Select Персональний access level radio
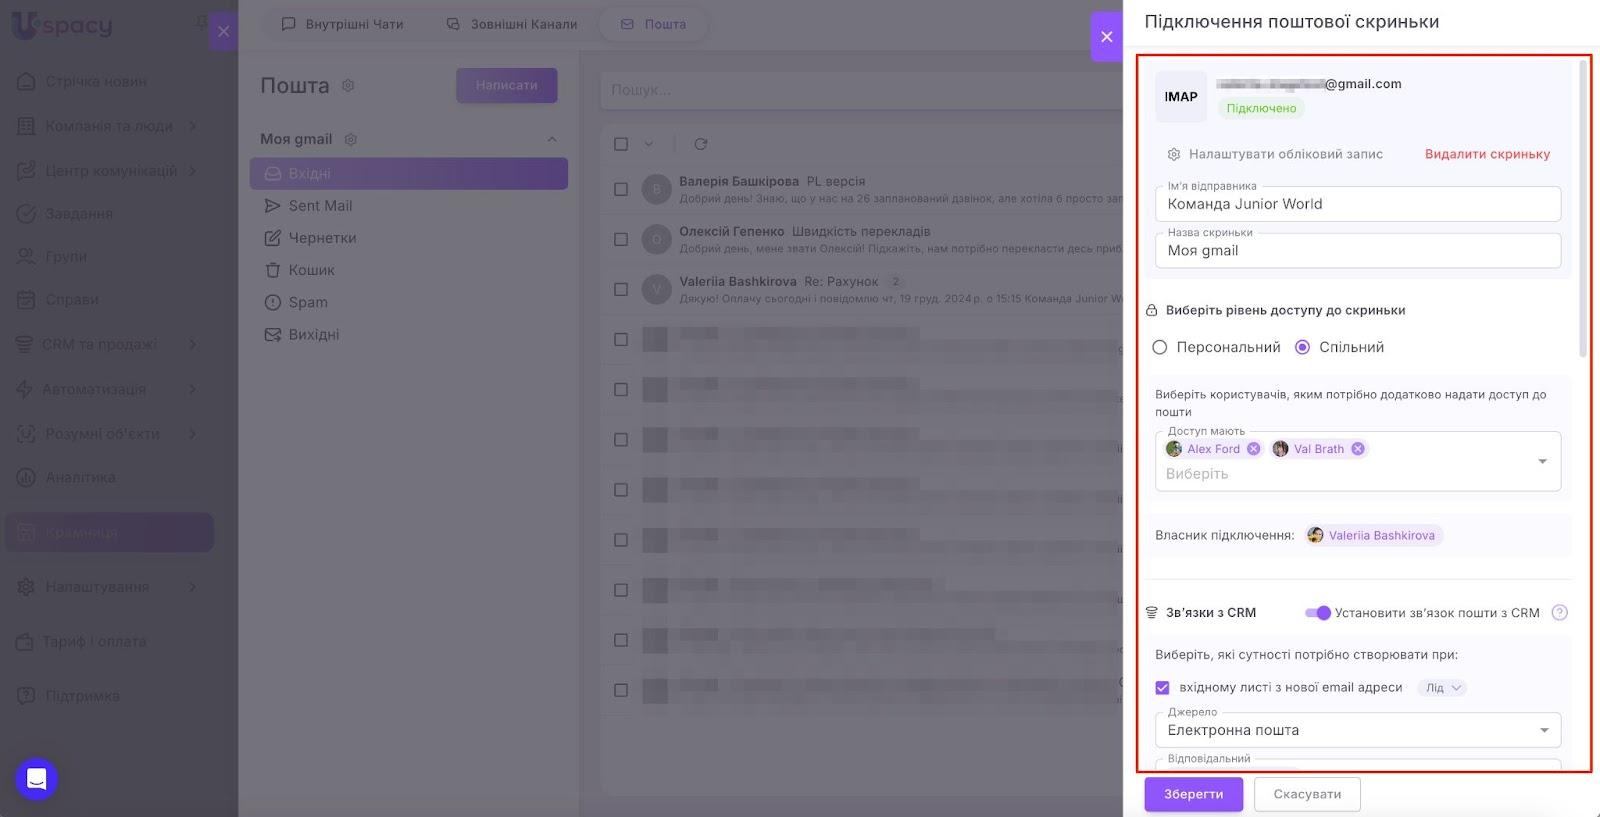This screenshot has width=1600, height=817. [x=1160, y=347]
